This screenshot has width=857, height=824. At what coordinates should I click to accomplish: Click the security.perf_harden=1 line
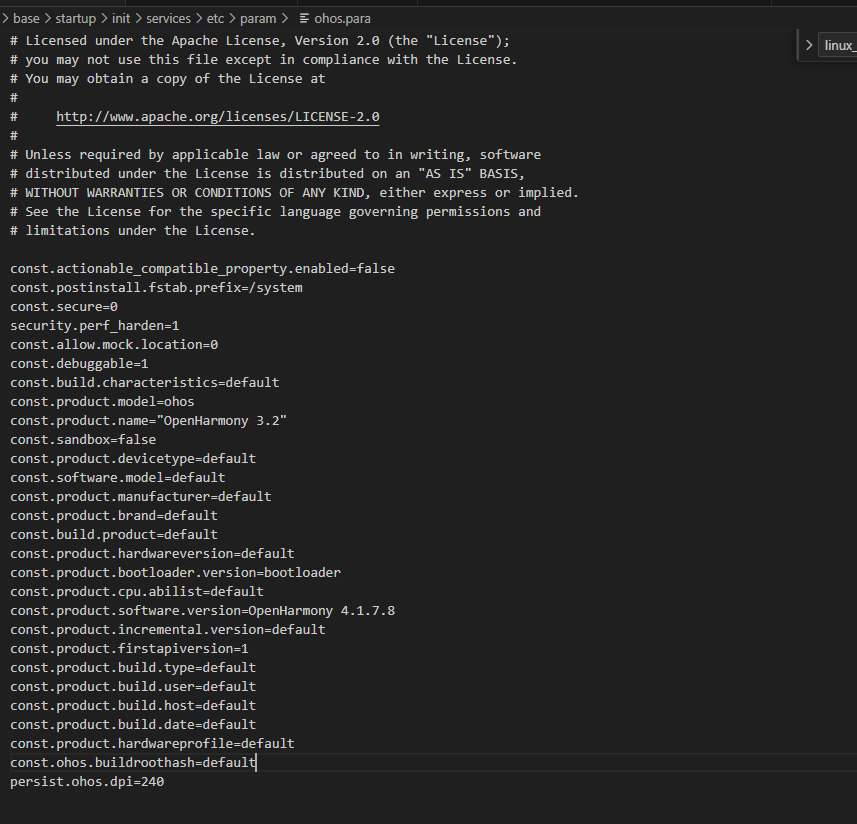pyautogui.click(x=95, y=326)
